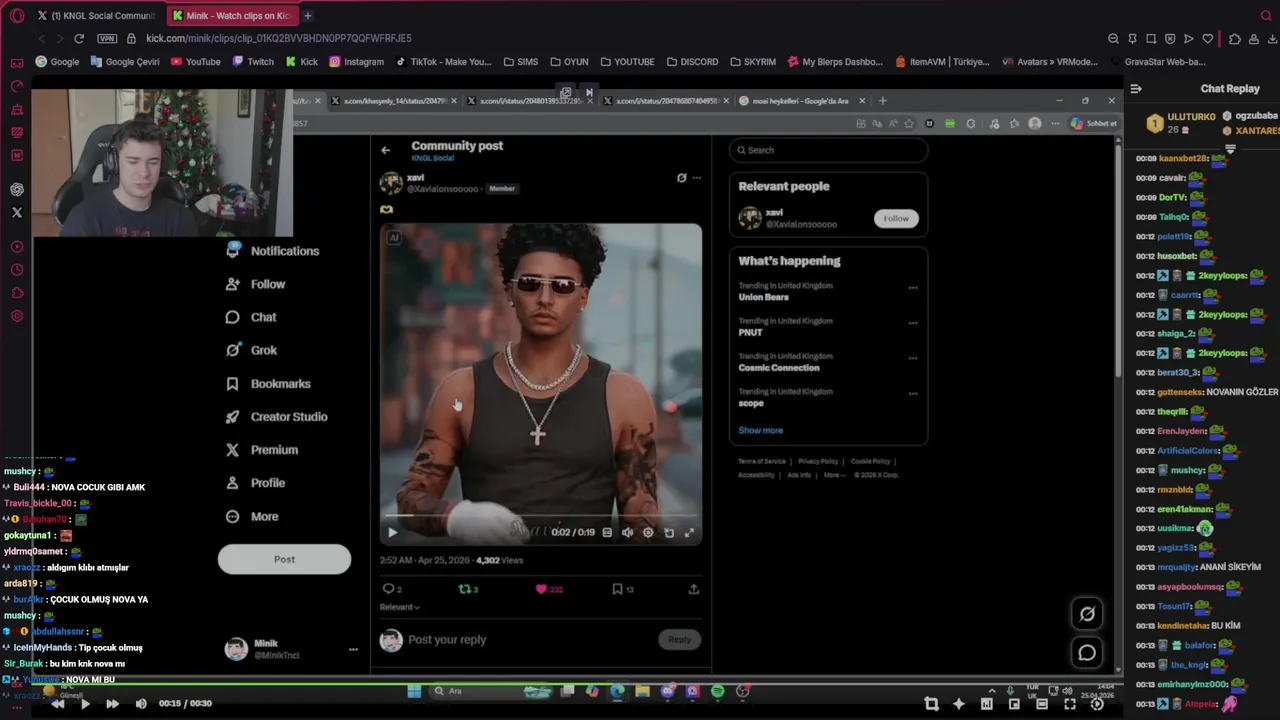Viewport: 1280px width, 720px height.
Task: Expand the Relevant sort dropdown
Action: point(399,607)
